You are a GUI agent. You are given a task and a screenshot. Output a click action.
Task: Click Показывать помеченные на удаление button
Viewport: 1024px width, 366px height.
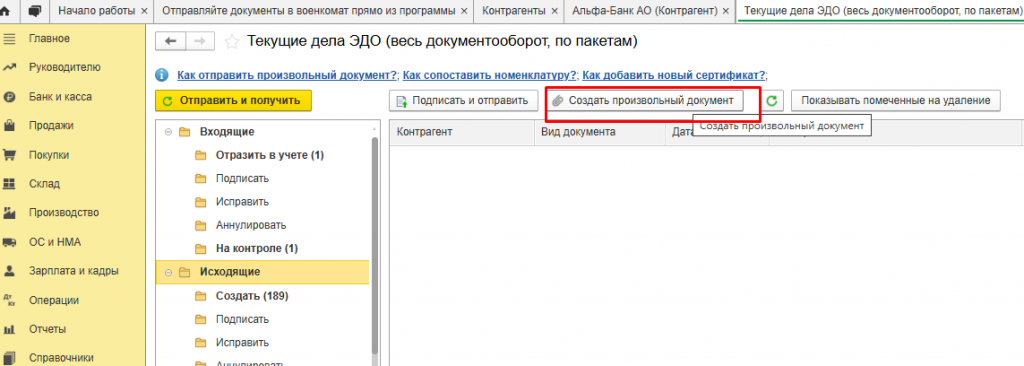pyautogui.click(x=896, y=101)
